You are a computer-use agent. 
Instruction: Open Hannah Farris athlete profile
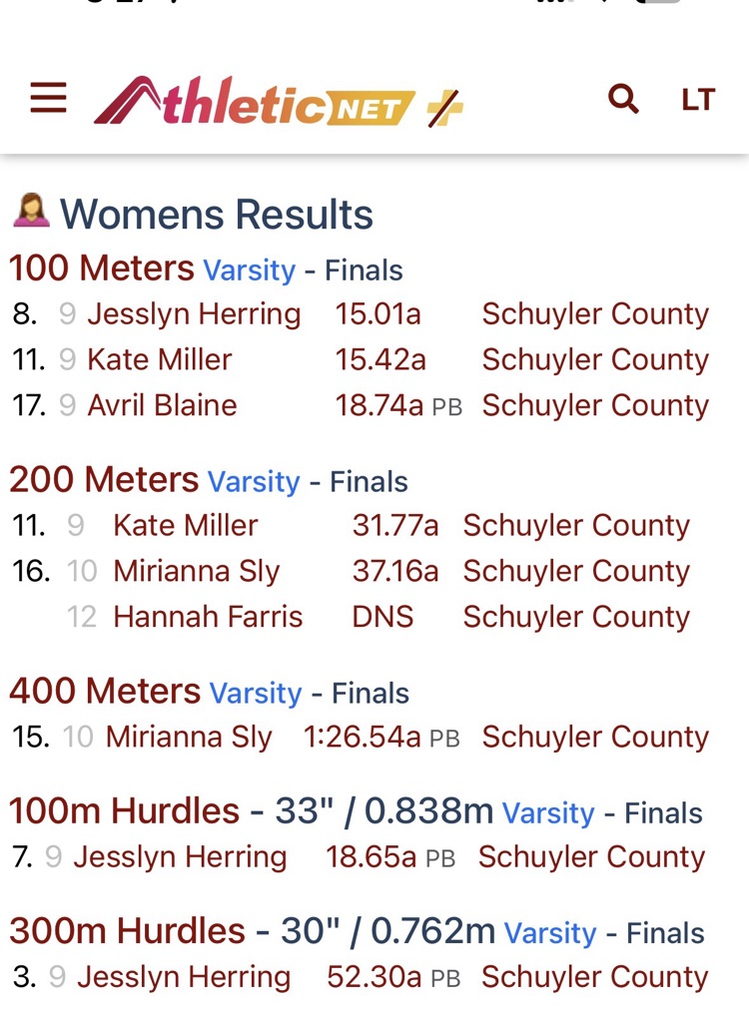(208, 616)
